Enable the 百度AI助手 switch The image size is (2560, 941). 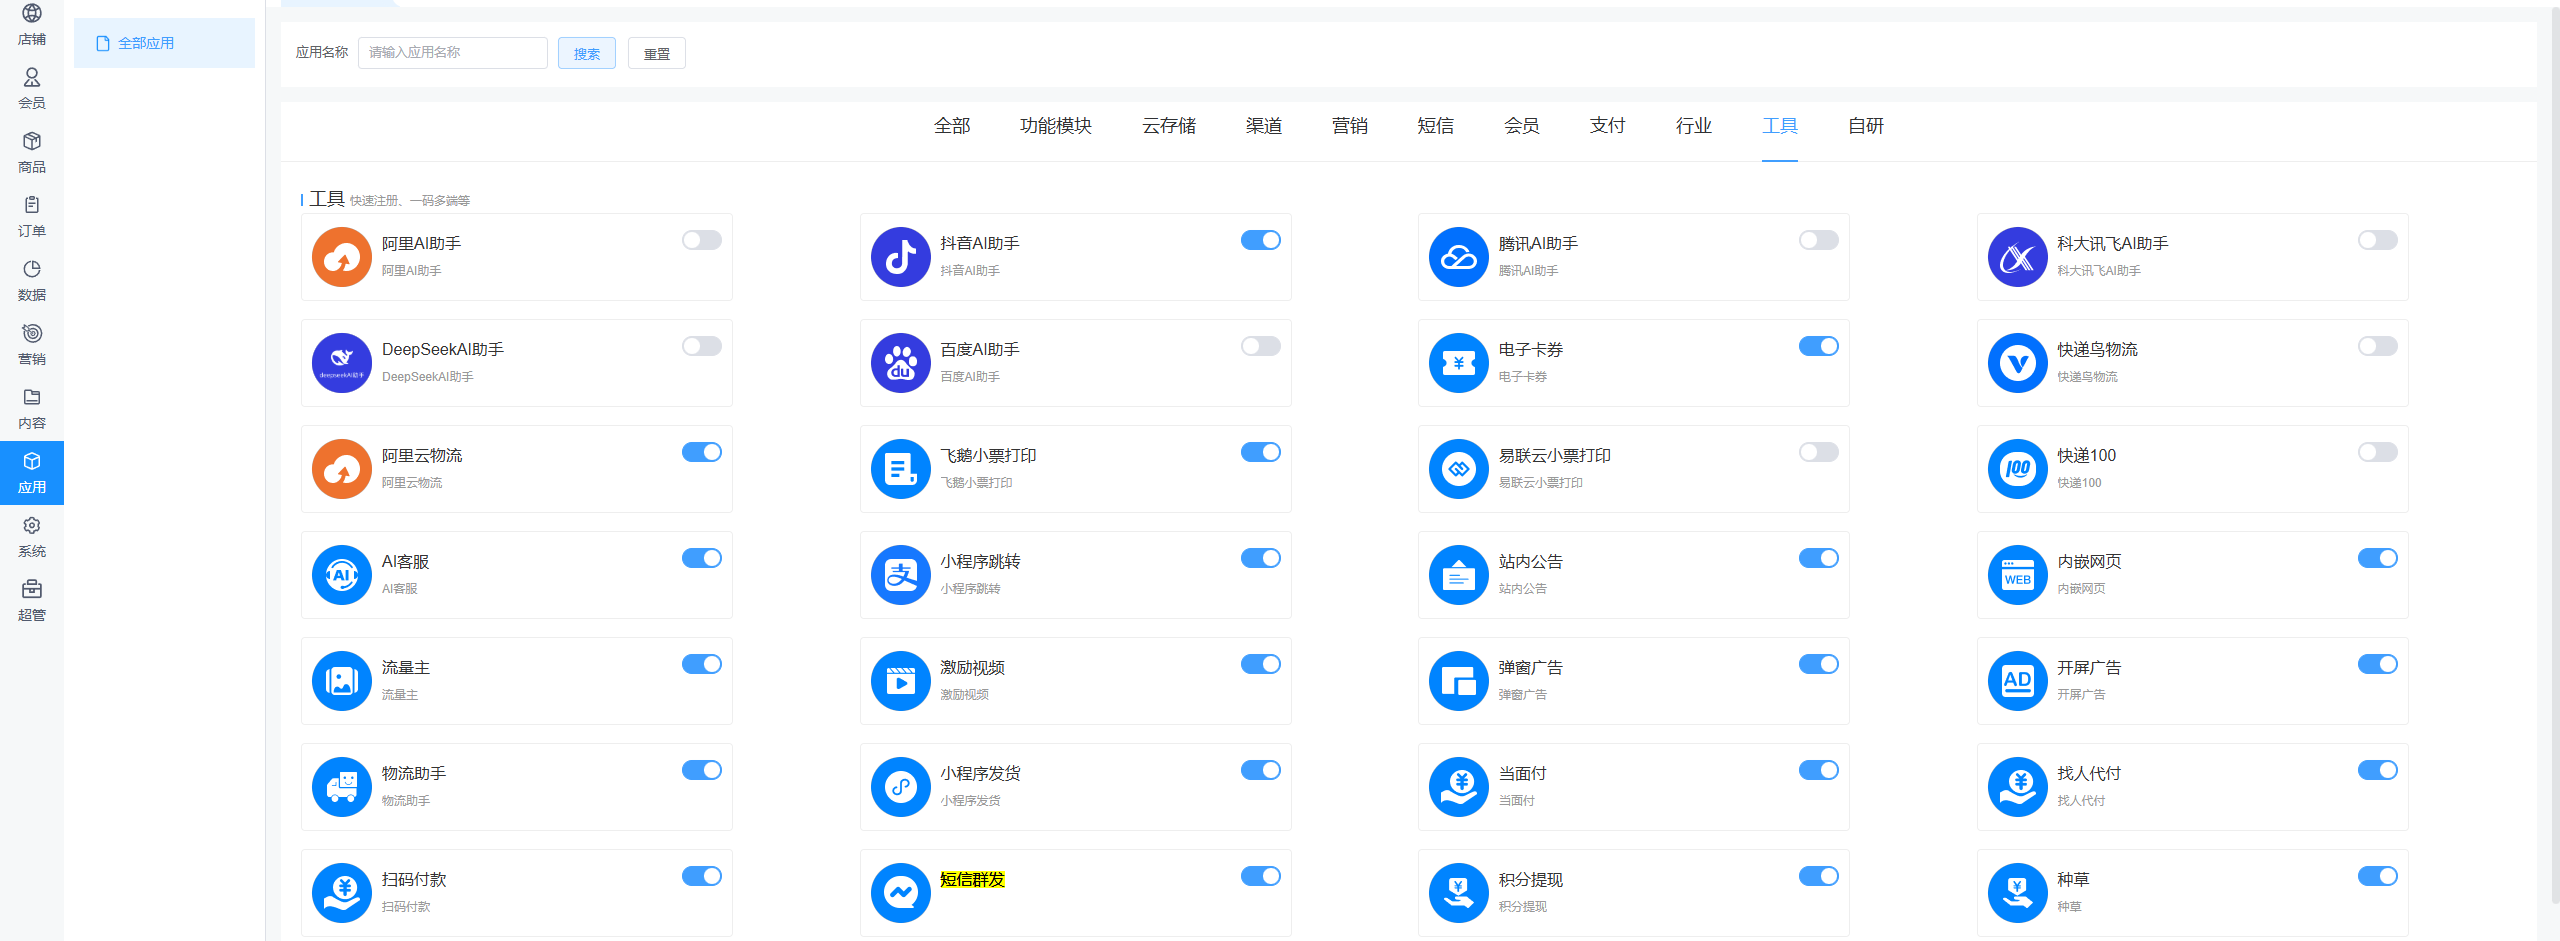[x=1261, y=346]
